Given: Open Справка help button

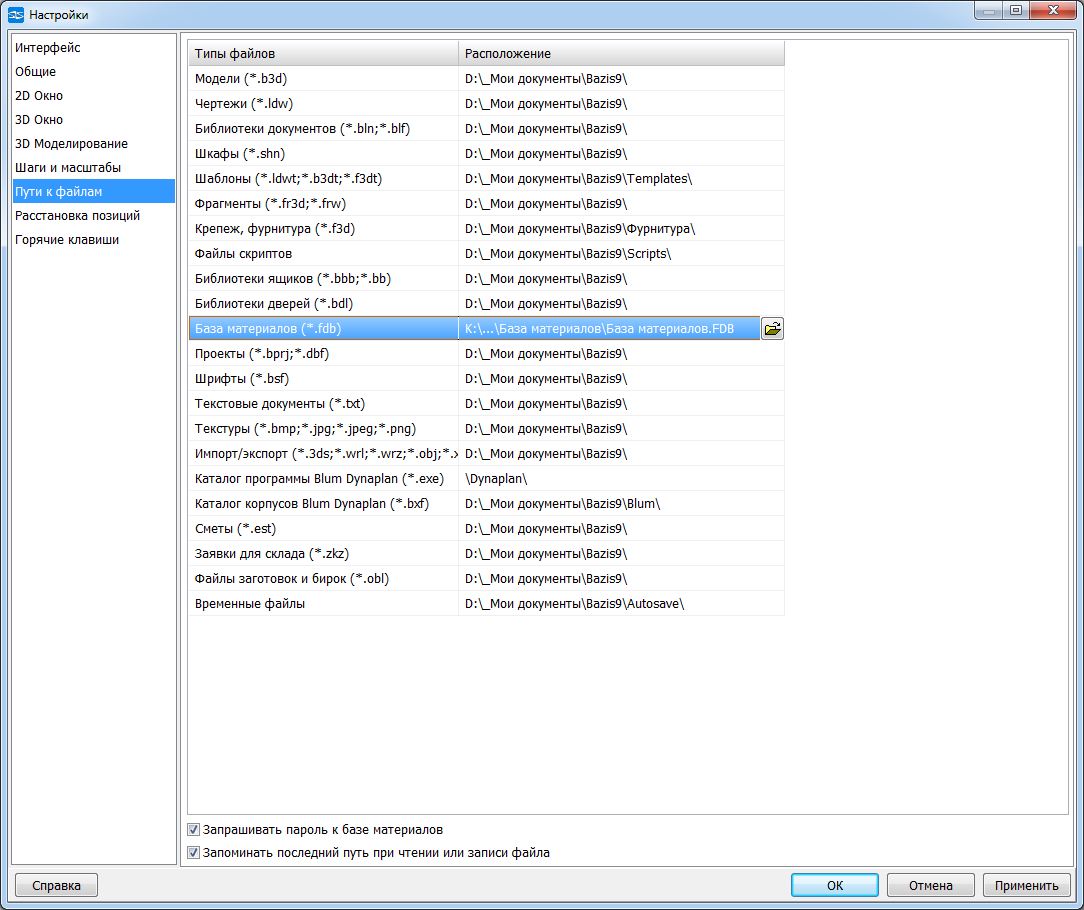Looking at the screenshot, I should point(56,885).
